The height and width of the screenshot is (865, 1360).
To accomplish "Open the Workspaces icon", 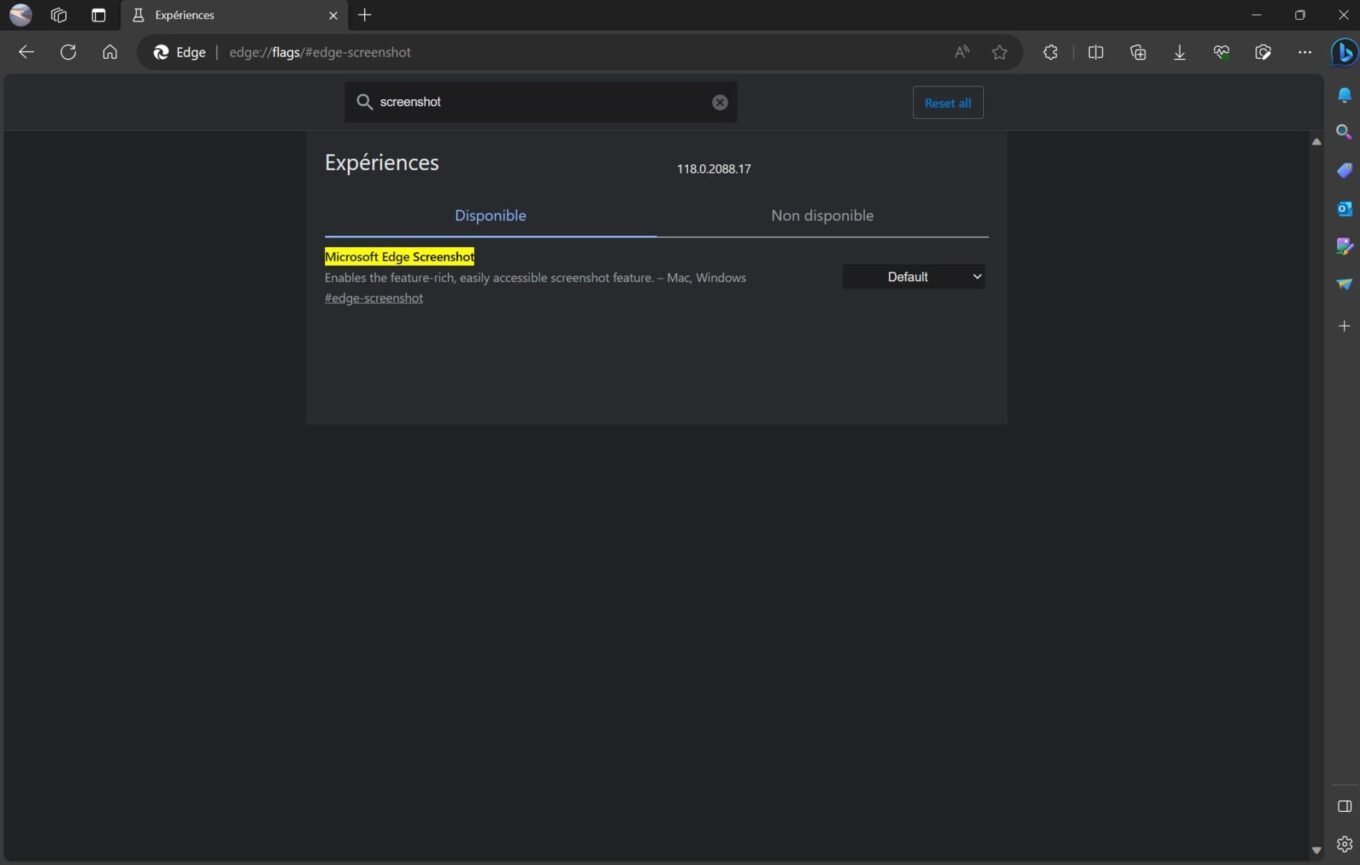I will [x=59, y=15].
